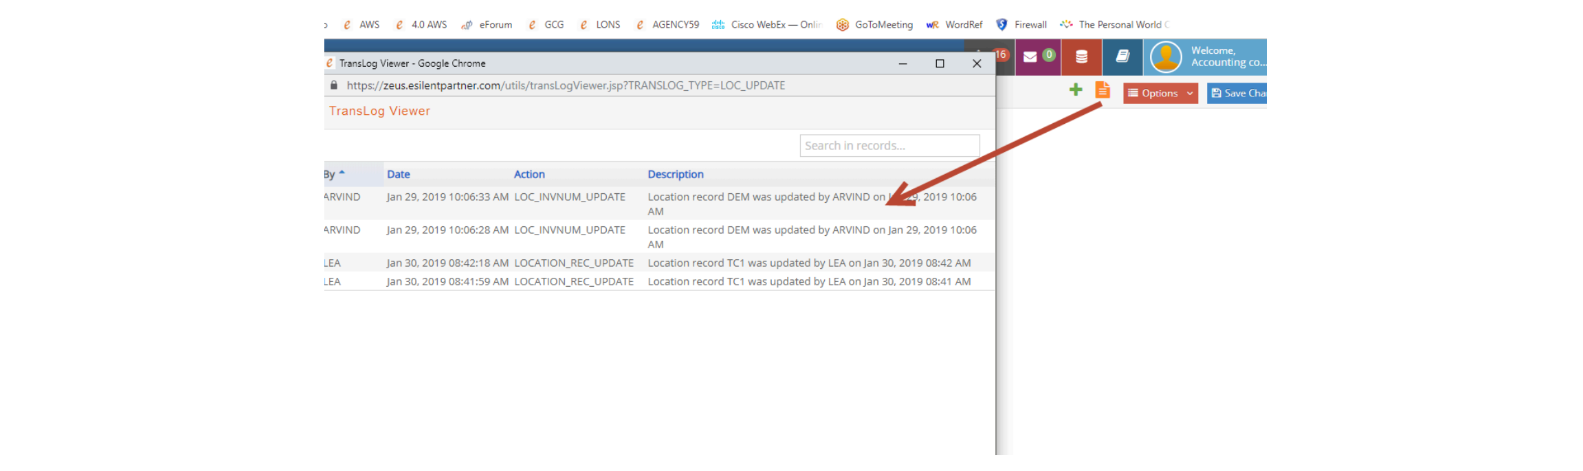Select the Jan 30, 2019 08:42:18 AM date cell
Screen dimensions: 1583x471
(x=447, y=263)
